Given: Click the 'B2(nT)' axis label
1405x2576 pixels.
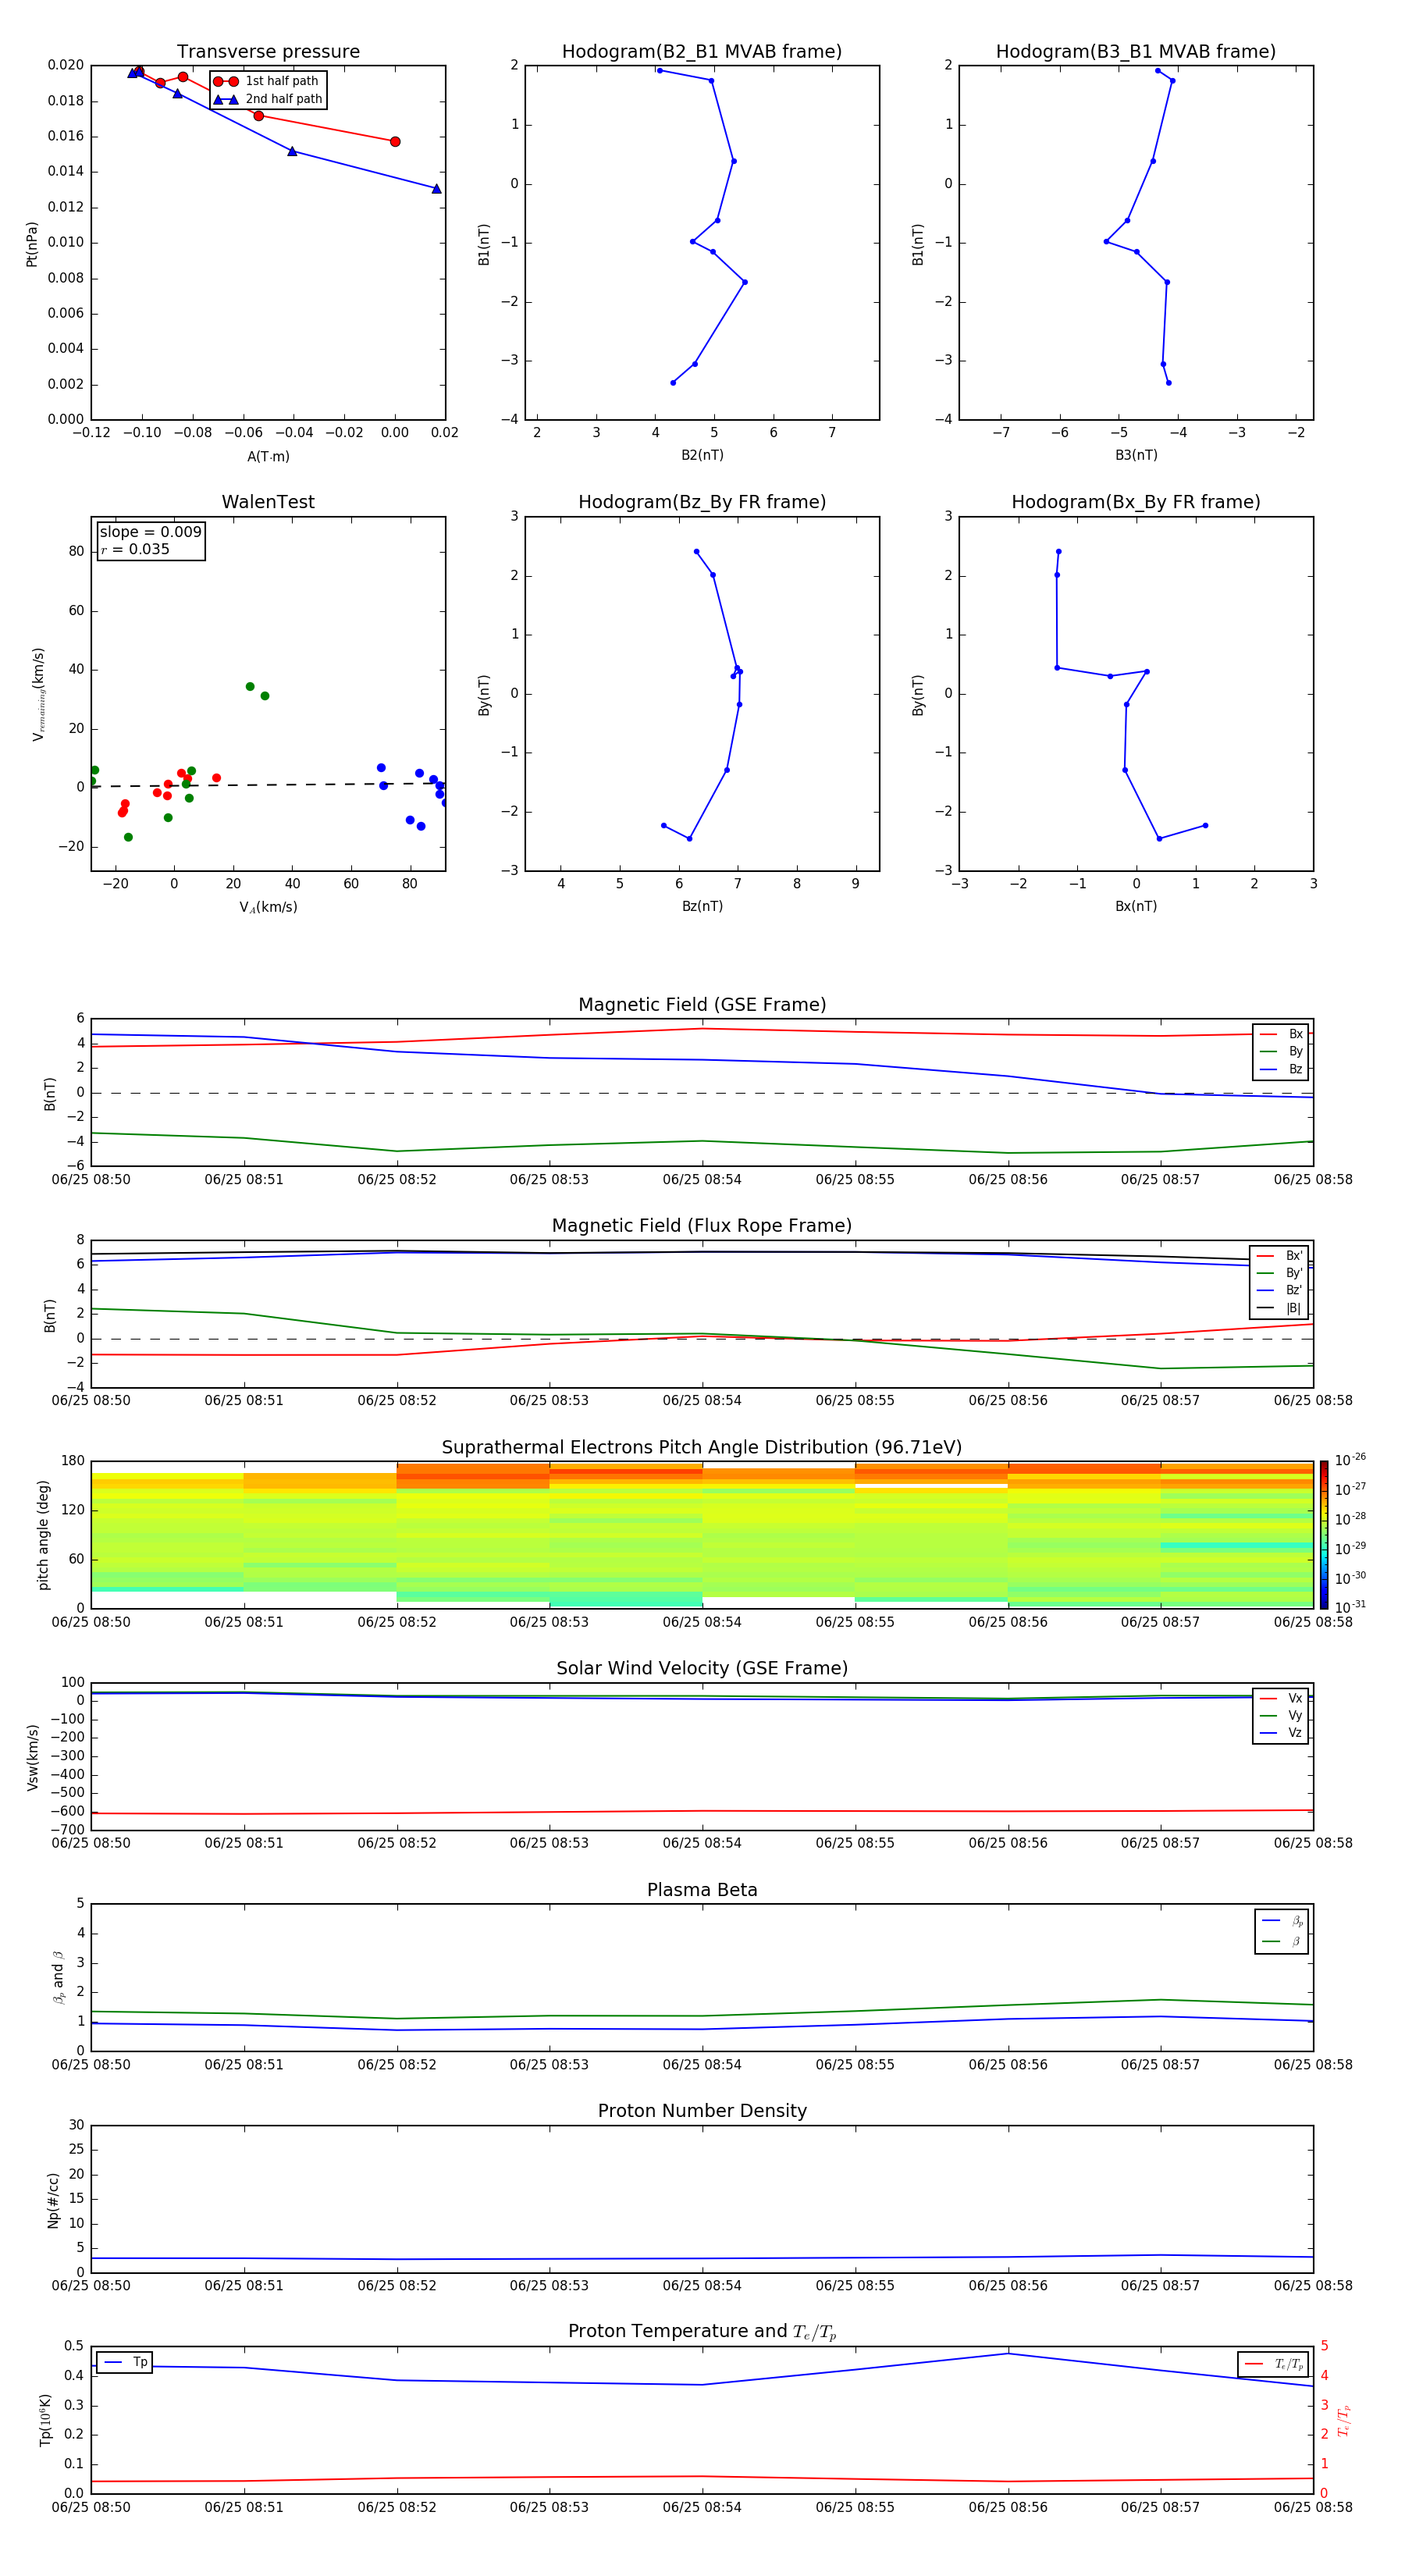Looking at the screenshot, I should tap(702, 455).
